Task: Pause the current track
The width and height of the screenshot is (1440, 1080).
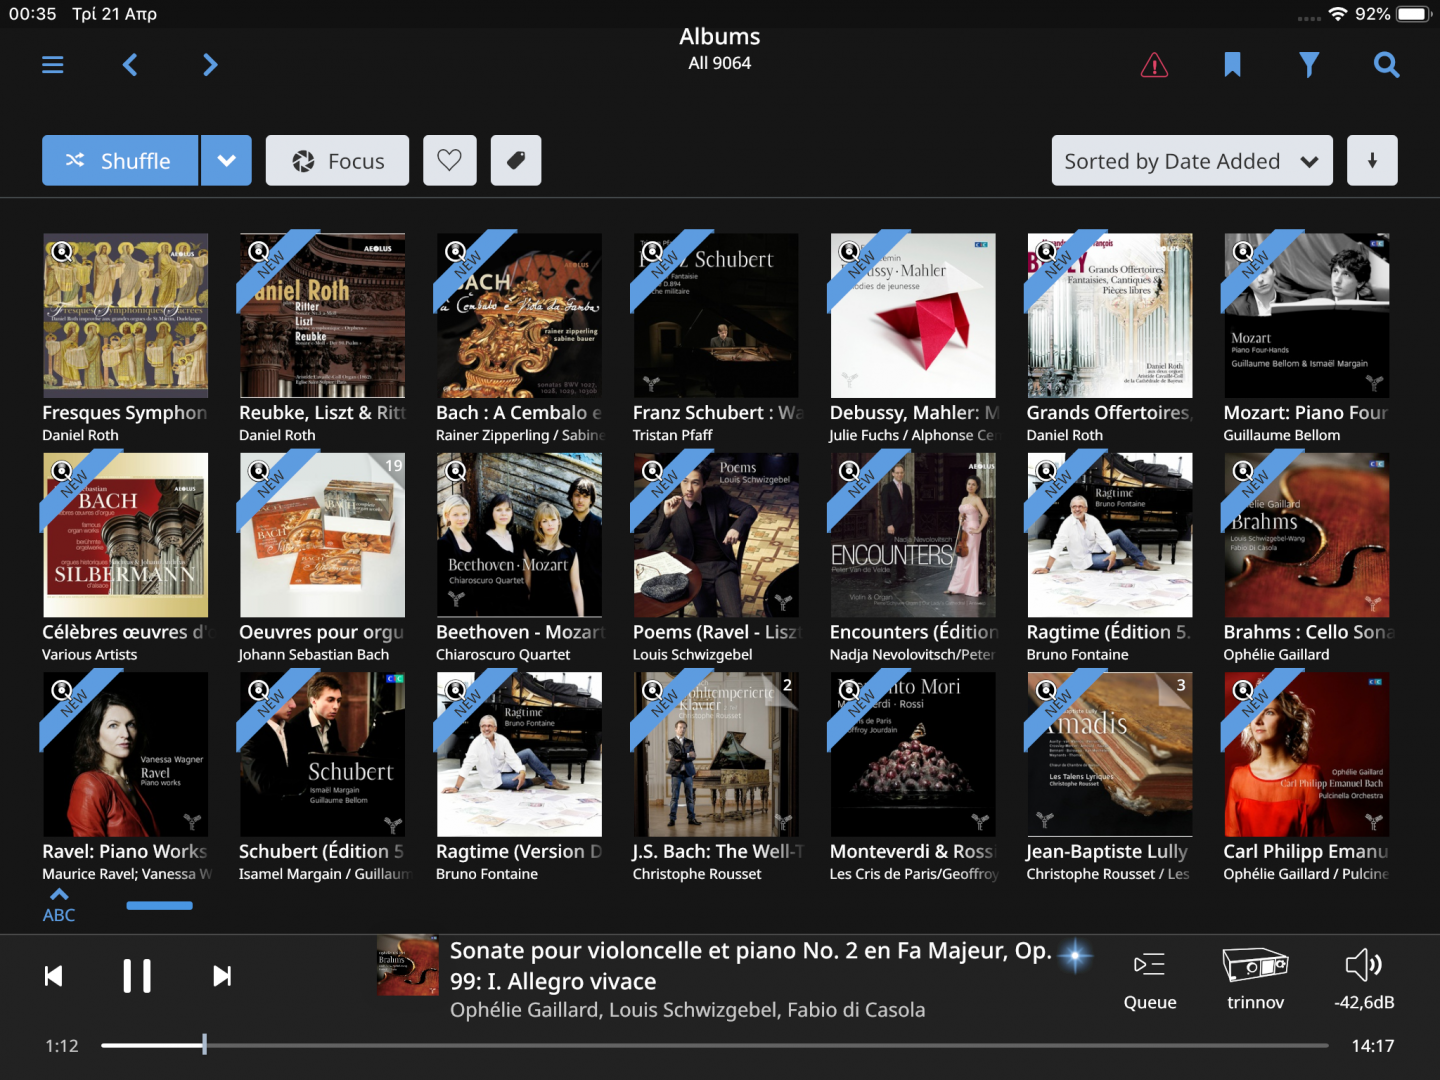Action: 137,976
